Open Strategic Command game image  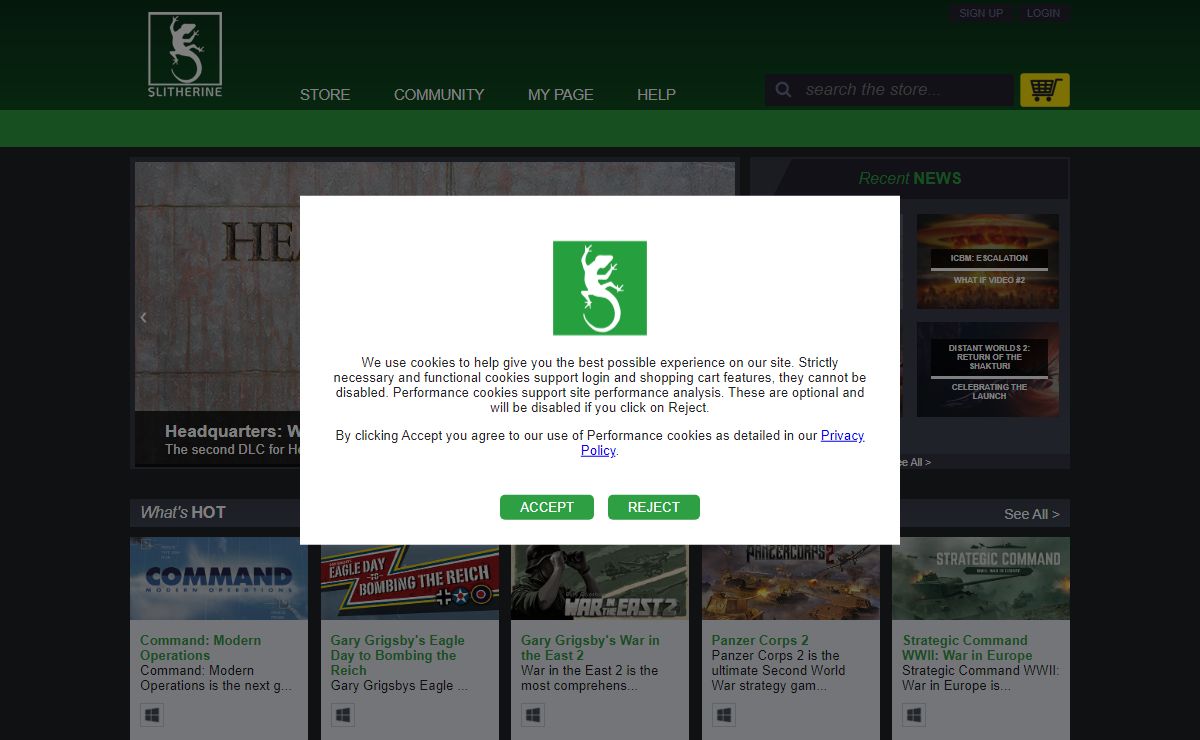click(x=981, y=579)
